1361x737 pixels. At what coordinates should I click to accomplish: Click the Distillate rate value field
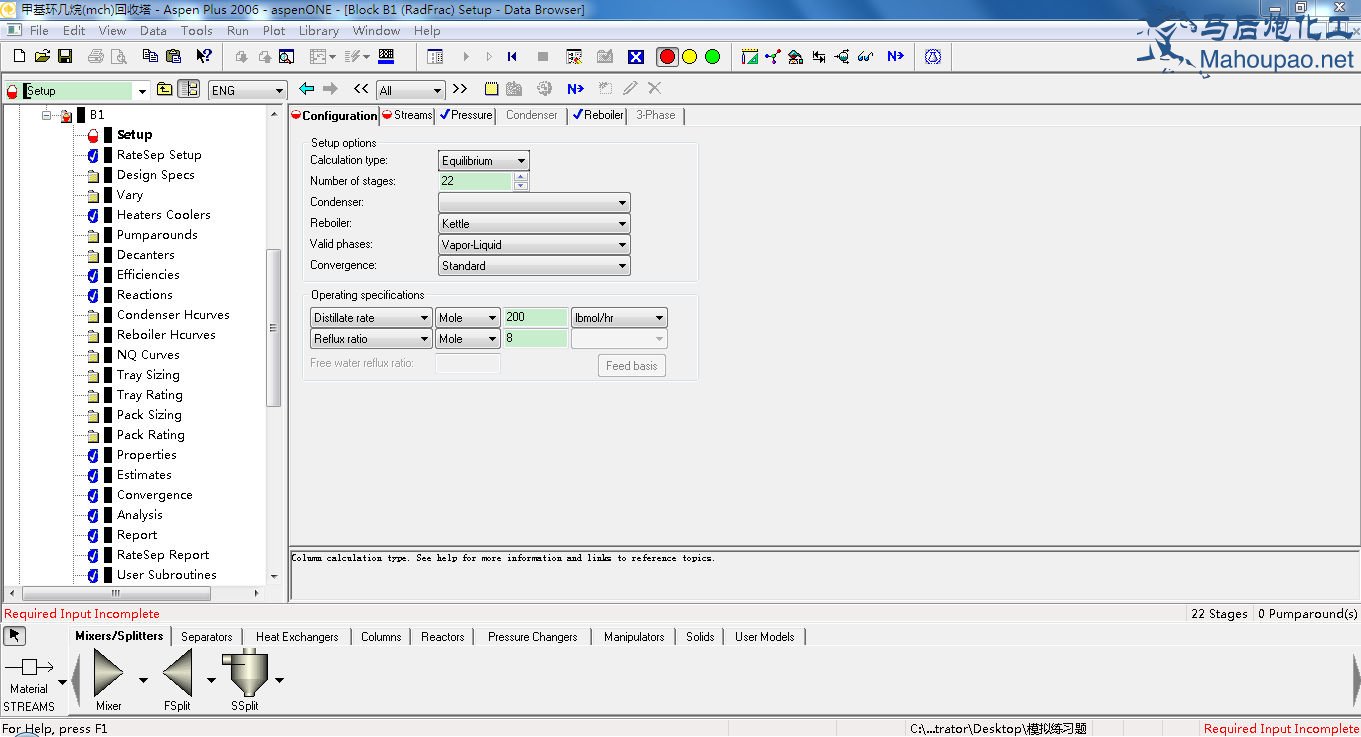535,317
